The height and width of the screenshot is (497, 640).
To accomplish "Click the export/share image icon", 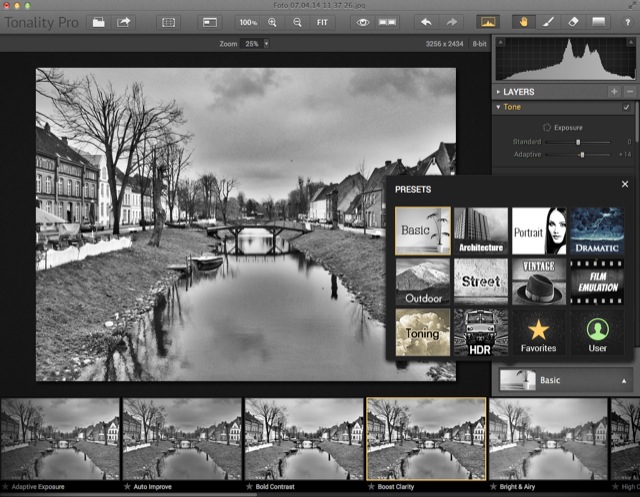I will pyautogui.click(x=124, y=21).
